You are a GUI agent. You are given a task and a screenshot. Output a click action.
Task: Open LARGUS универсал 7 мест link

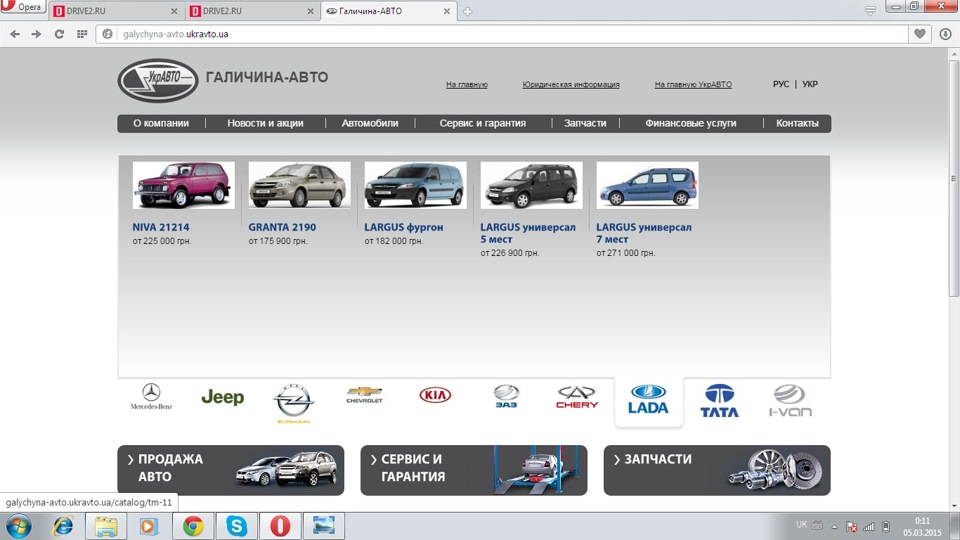tap(644, 233)
